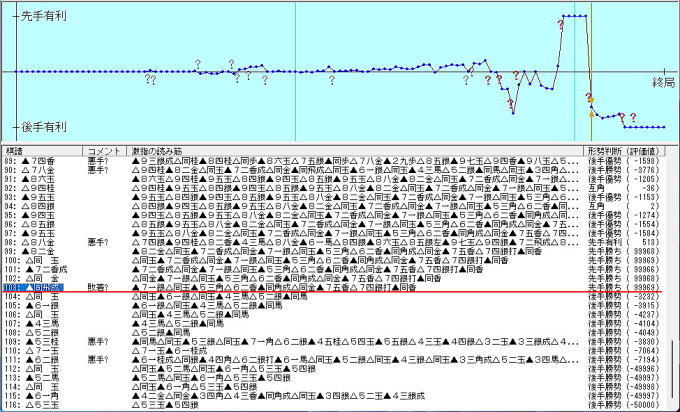Click the leftmost double question mark on the graph
Screen dimensions: 680x412
[150, 79]
